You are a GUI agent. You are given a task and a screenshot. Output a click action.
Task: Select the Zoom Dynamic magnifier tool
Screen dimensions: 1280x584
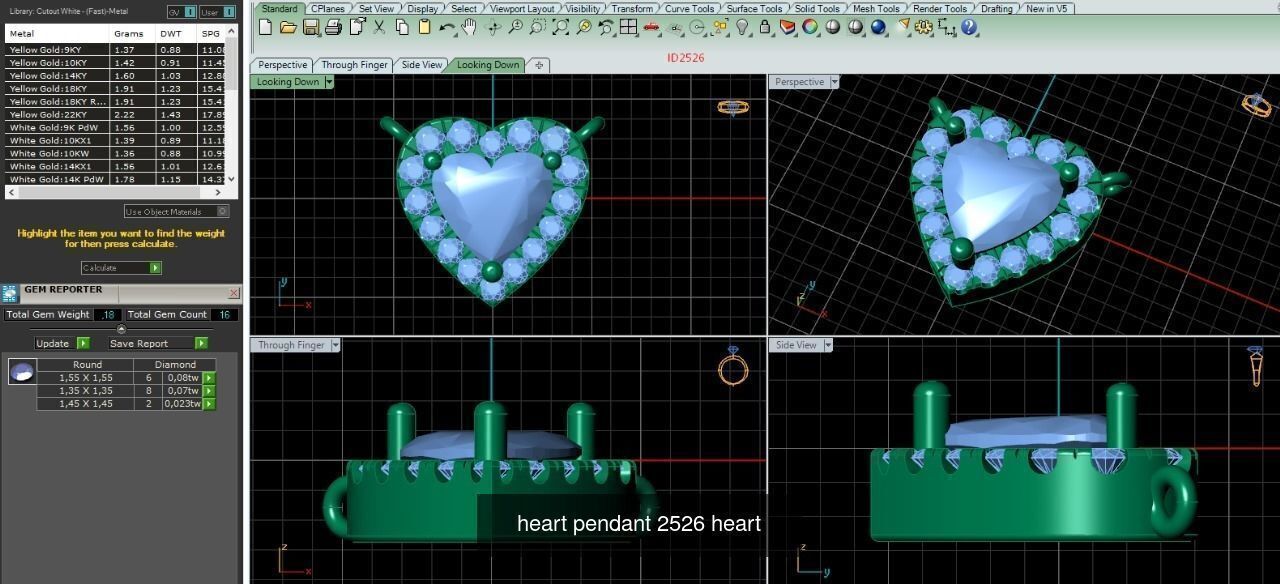point(515,27)
